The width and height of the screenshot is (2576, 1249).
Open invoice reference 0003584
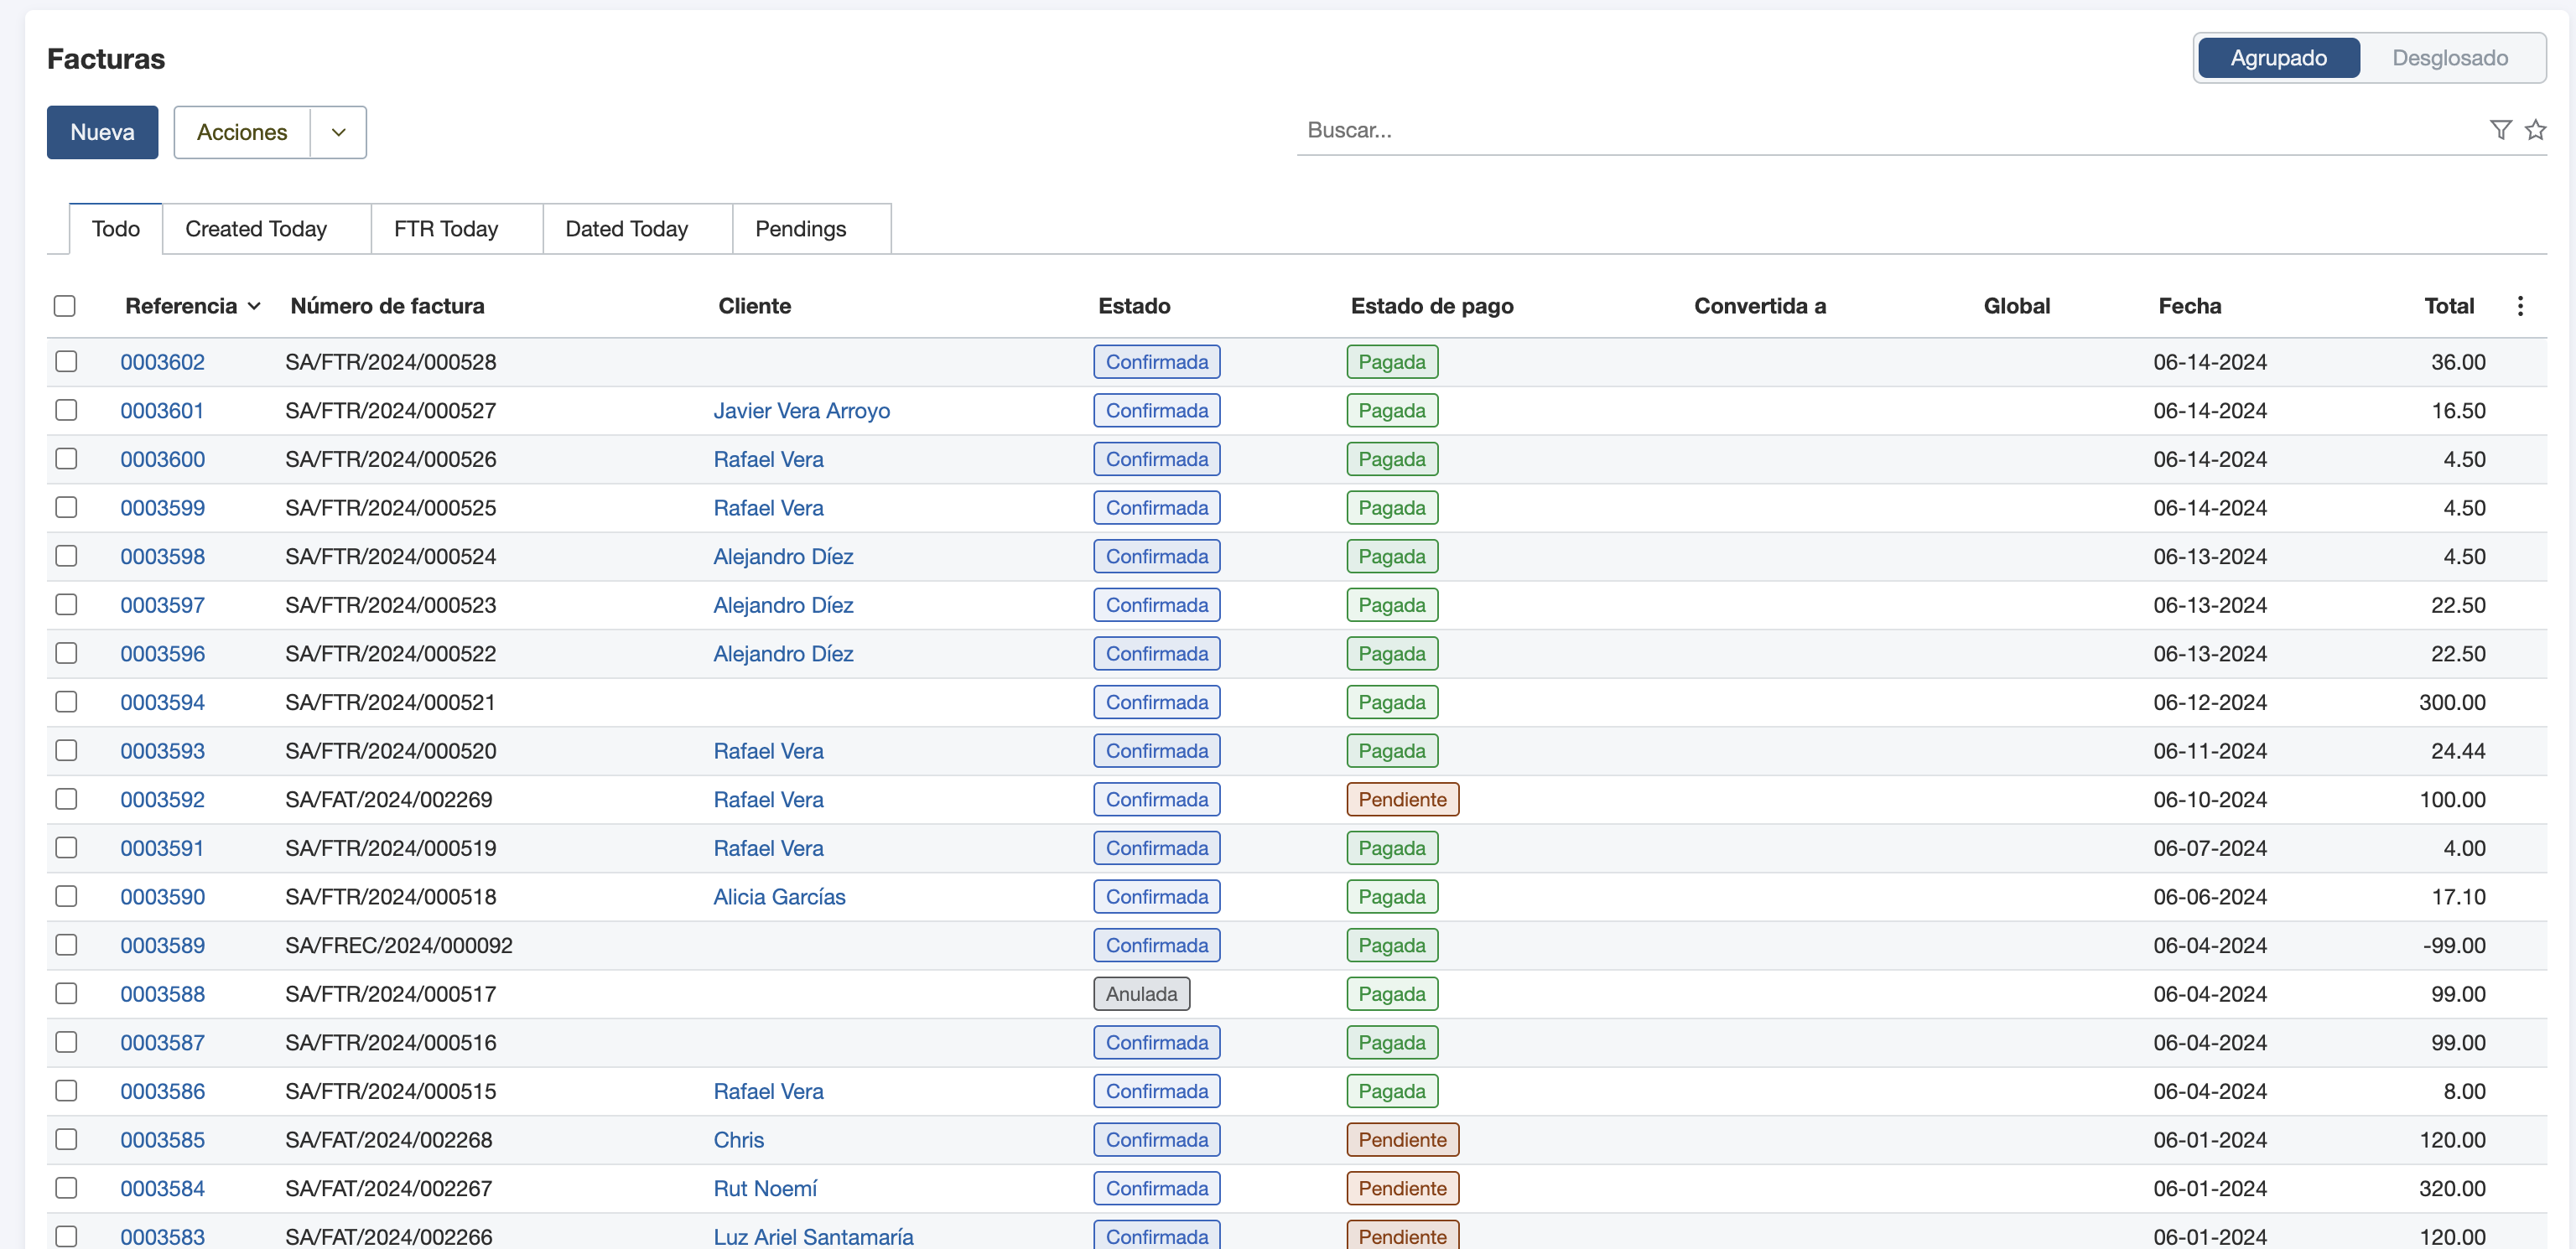tap(163, 1188)
